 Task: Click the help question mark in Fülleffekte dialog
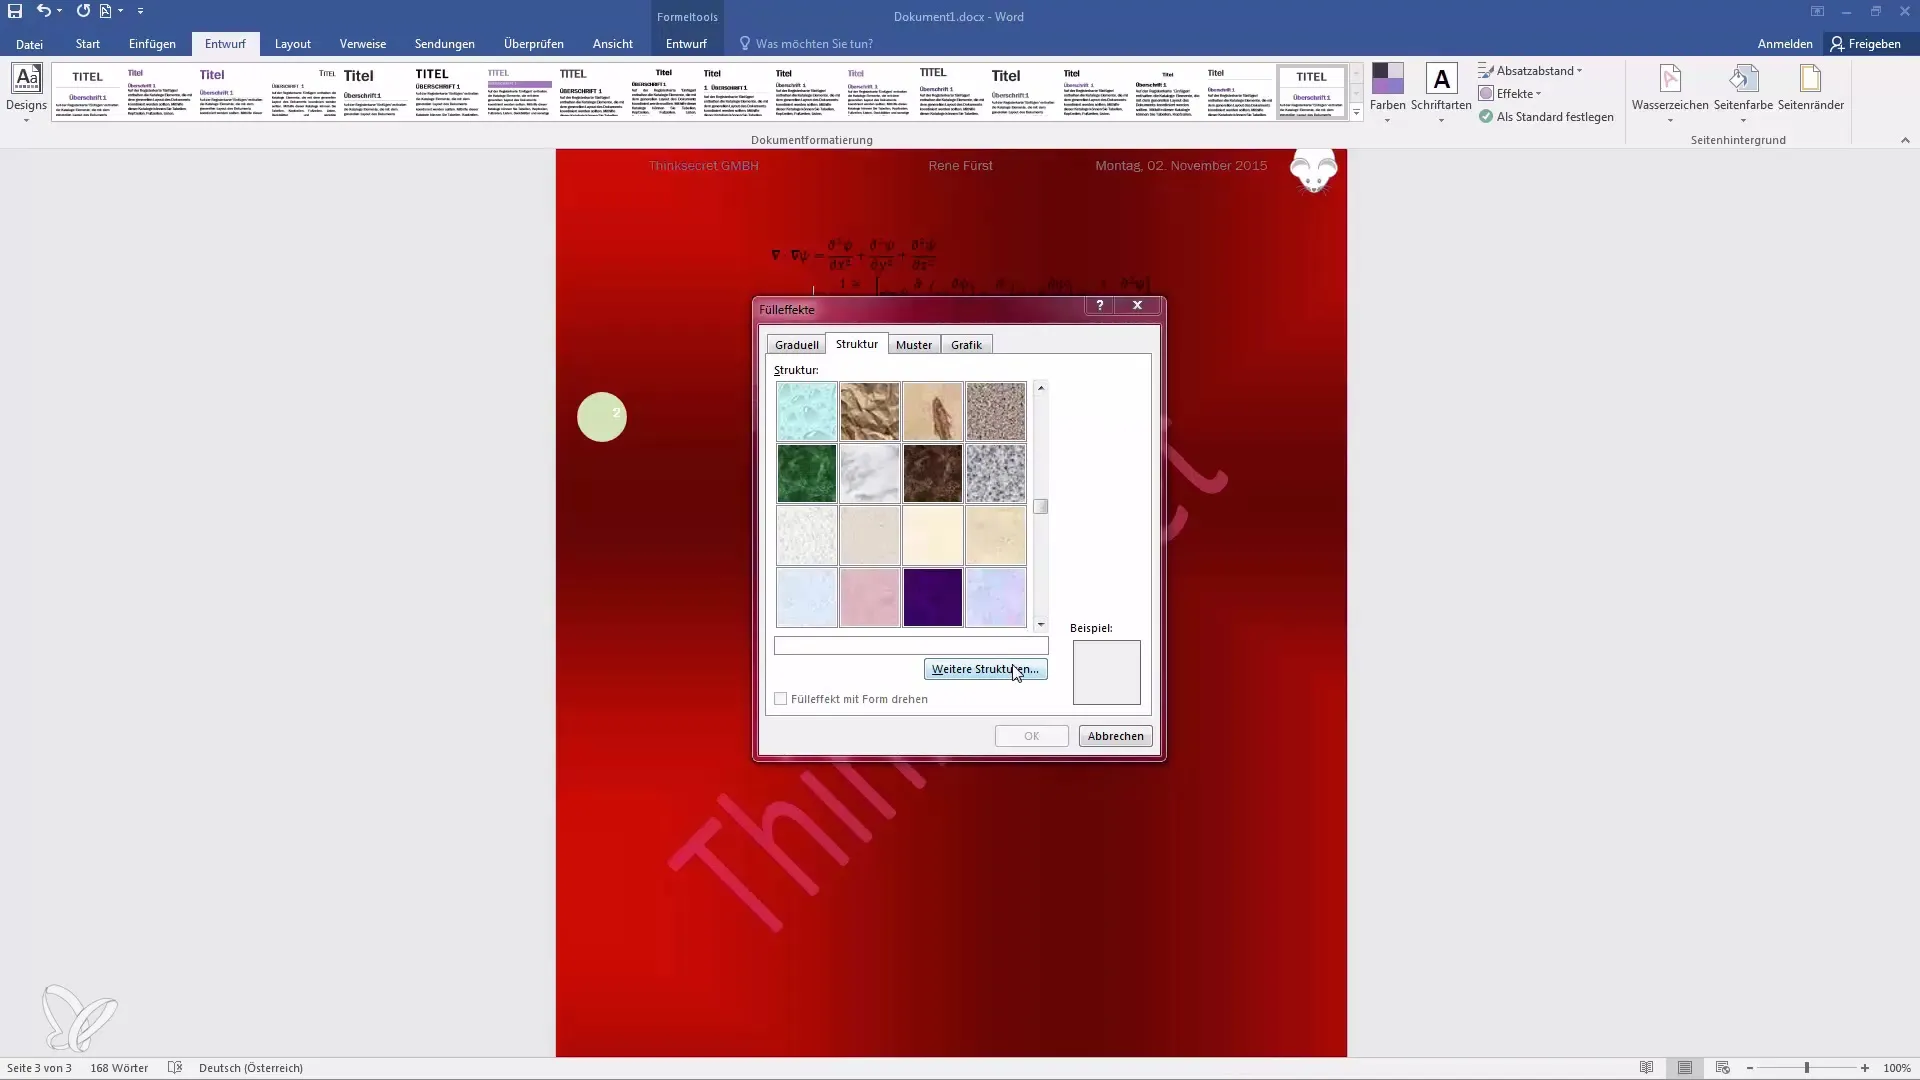pos(1100,305)
